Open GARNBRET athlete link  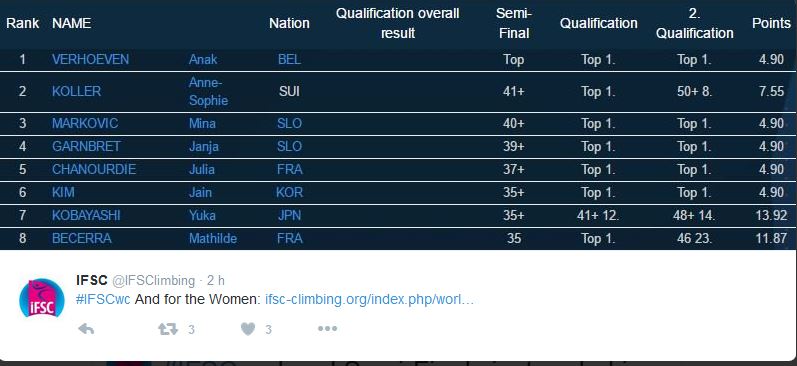[x=86, y=146]
